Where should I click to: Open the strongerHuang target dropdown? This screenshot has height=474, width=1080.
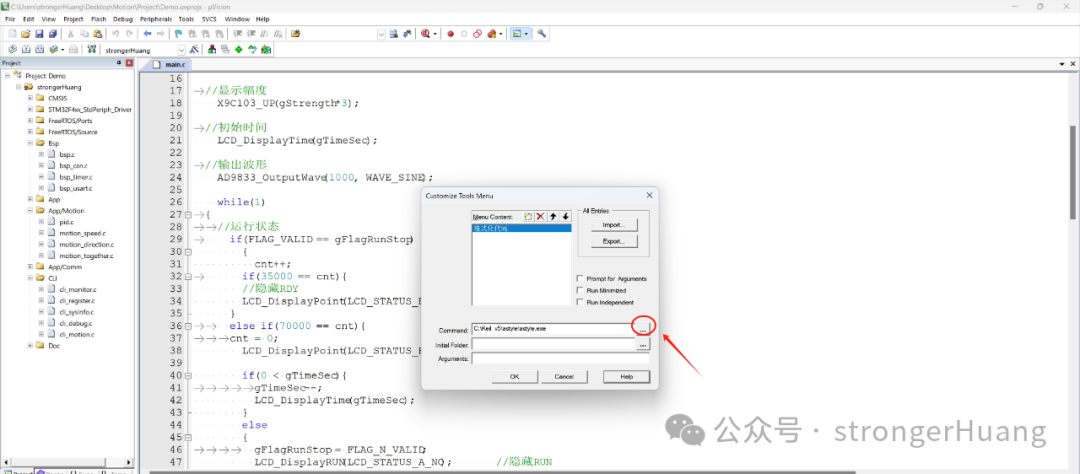pyautogui.click(x=182, y=50)
